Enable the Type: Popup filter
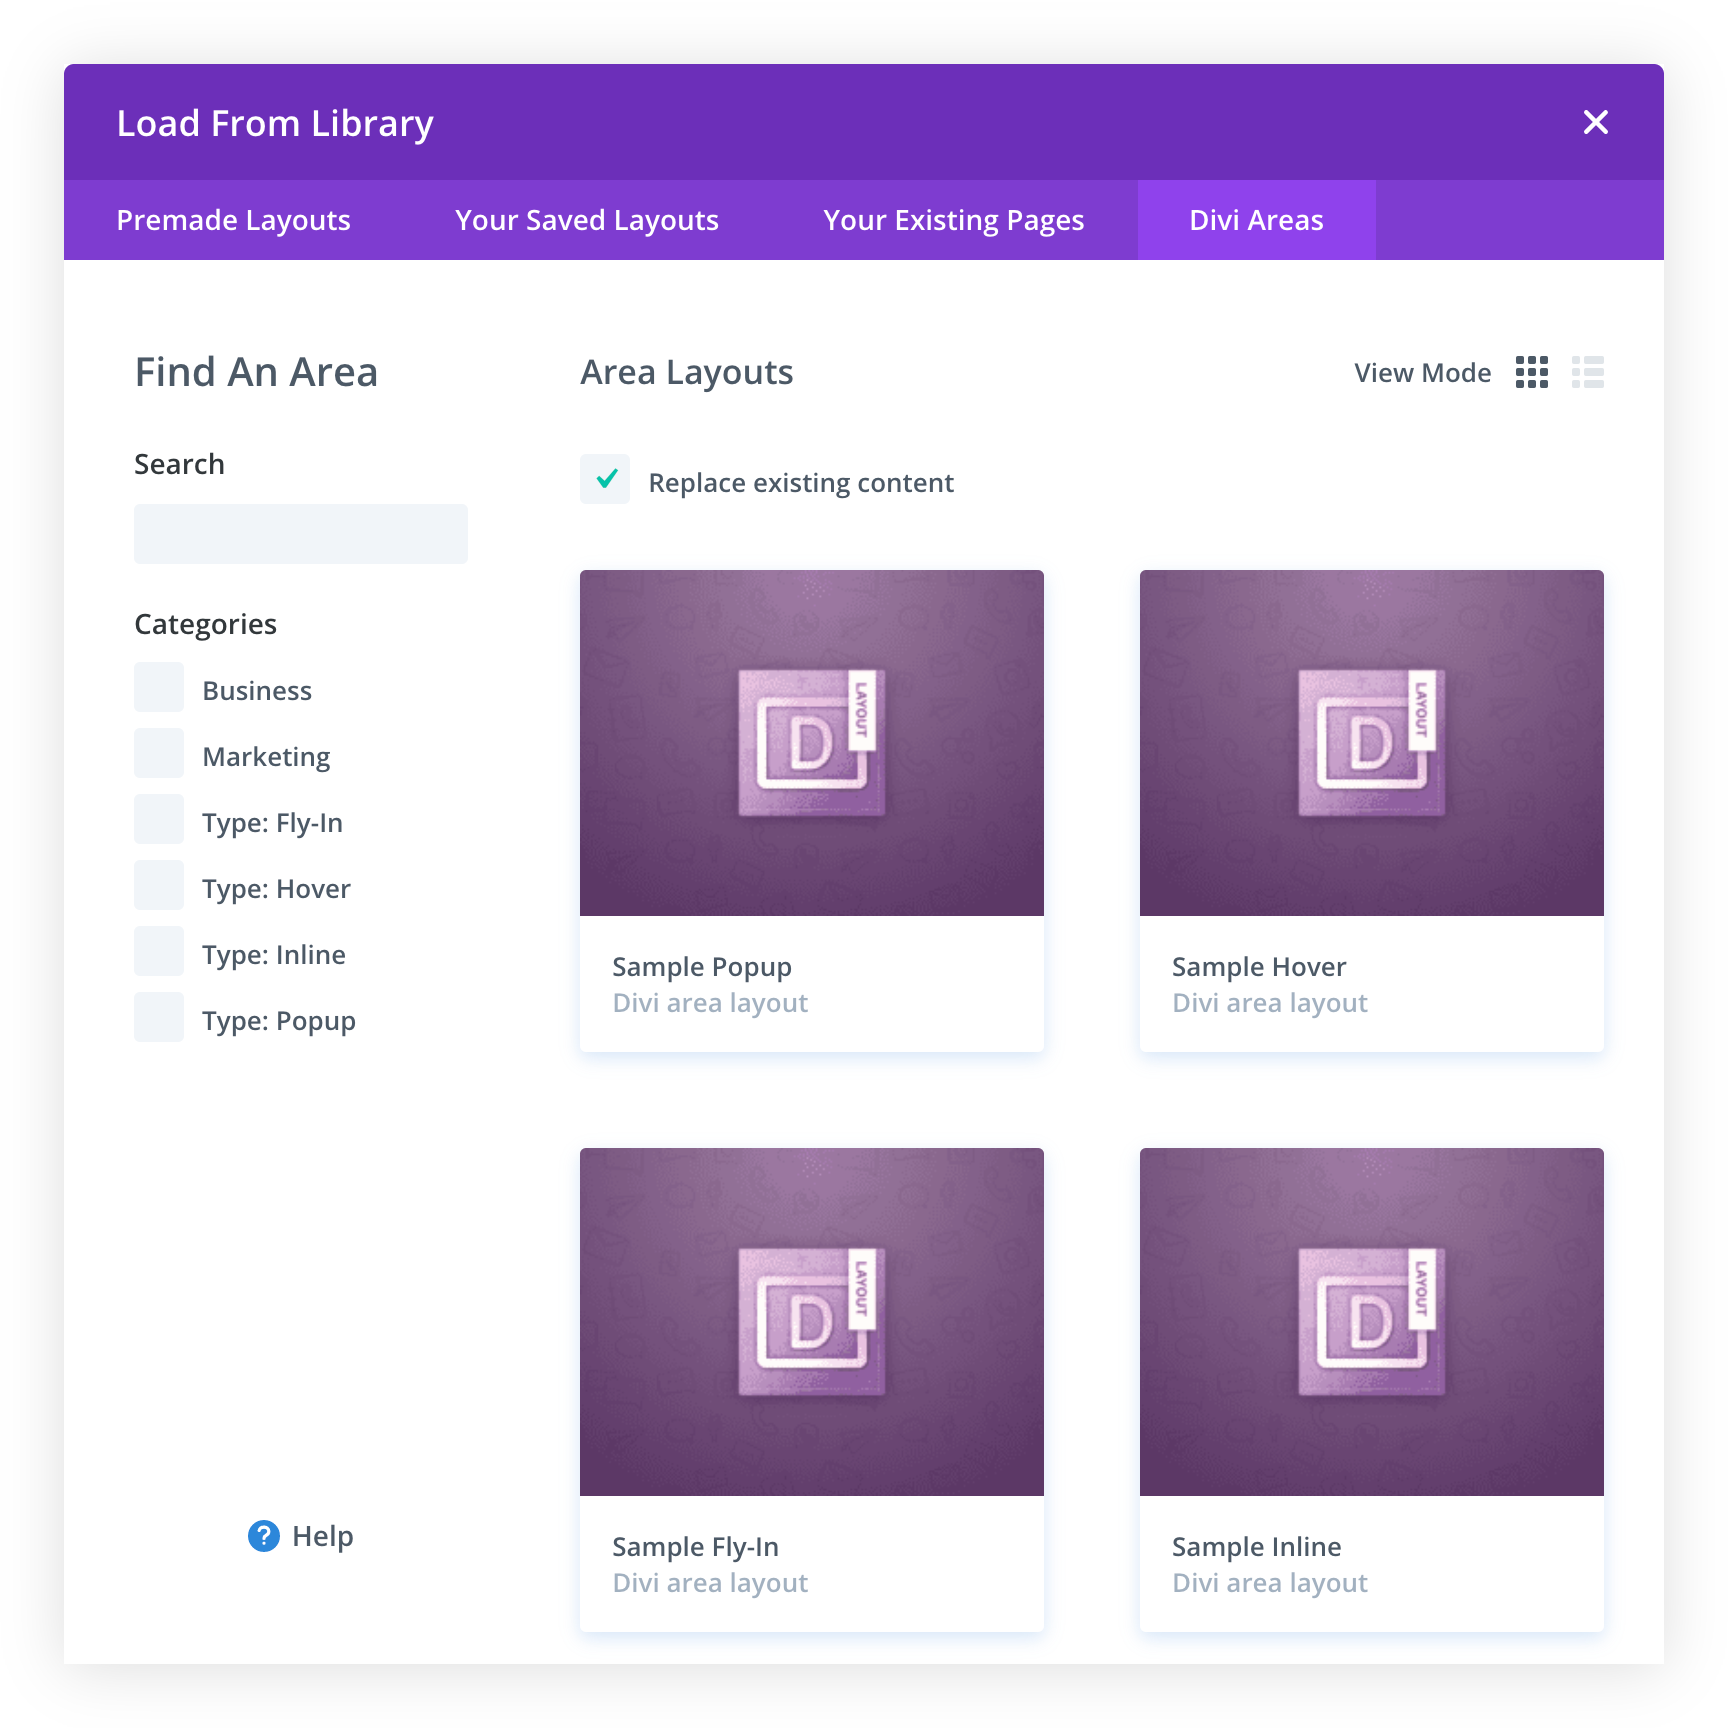1728x1728 pixels. tap(159, 1017)
